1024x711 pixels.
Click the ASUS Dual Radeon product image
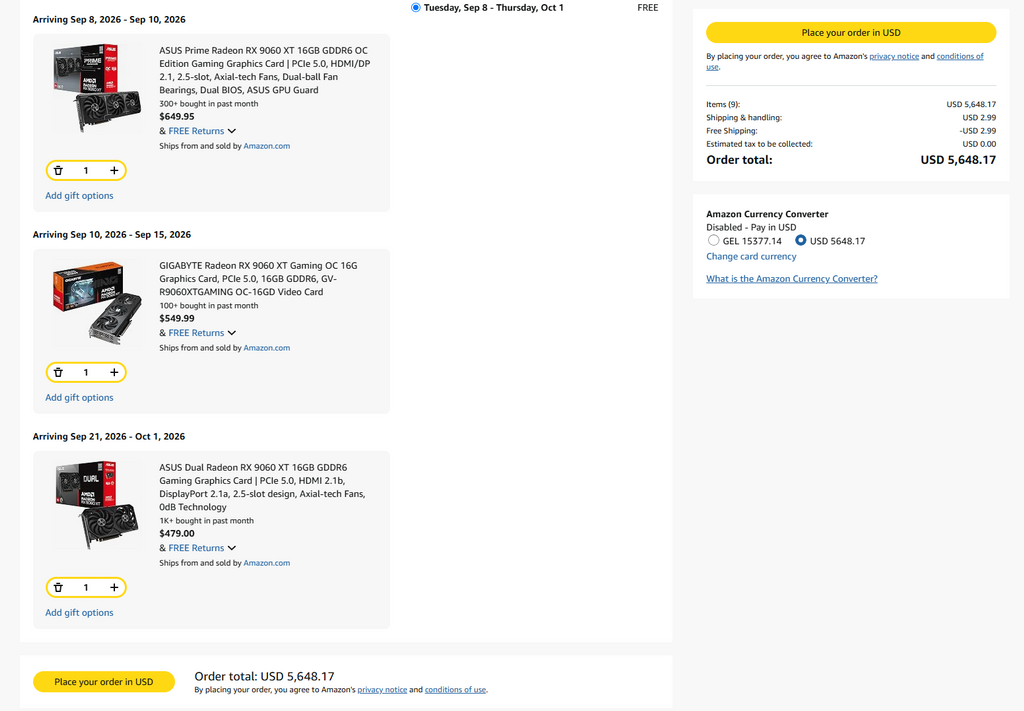(x=97, y=505)
